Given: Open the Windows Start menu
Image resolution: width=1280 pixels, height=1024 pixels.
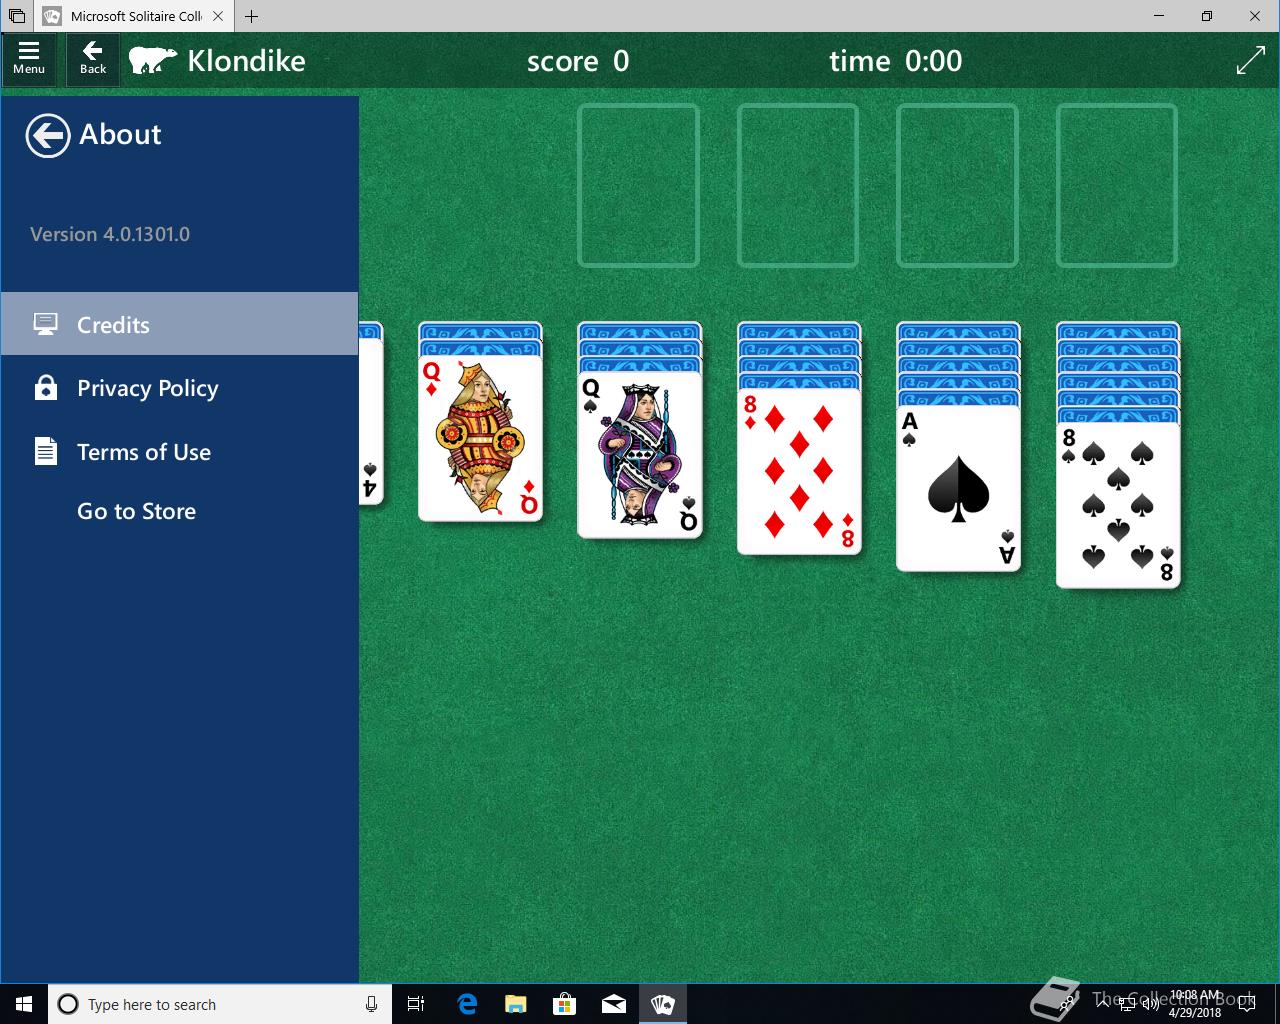Looking at the screenshot, I should [x=24, y=1004].
